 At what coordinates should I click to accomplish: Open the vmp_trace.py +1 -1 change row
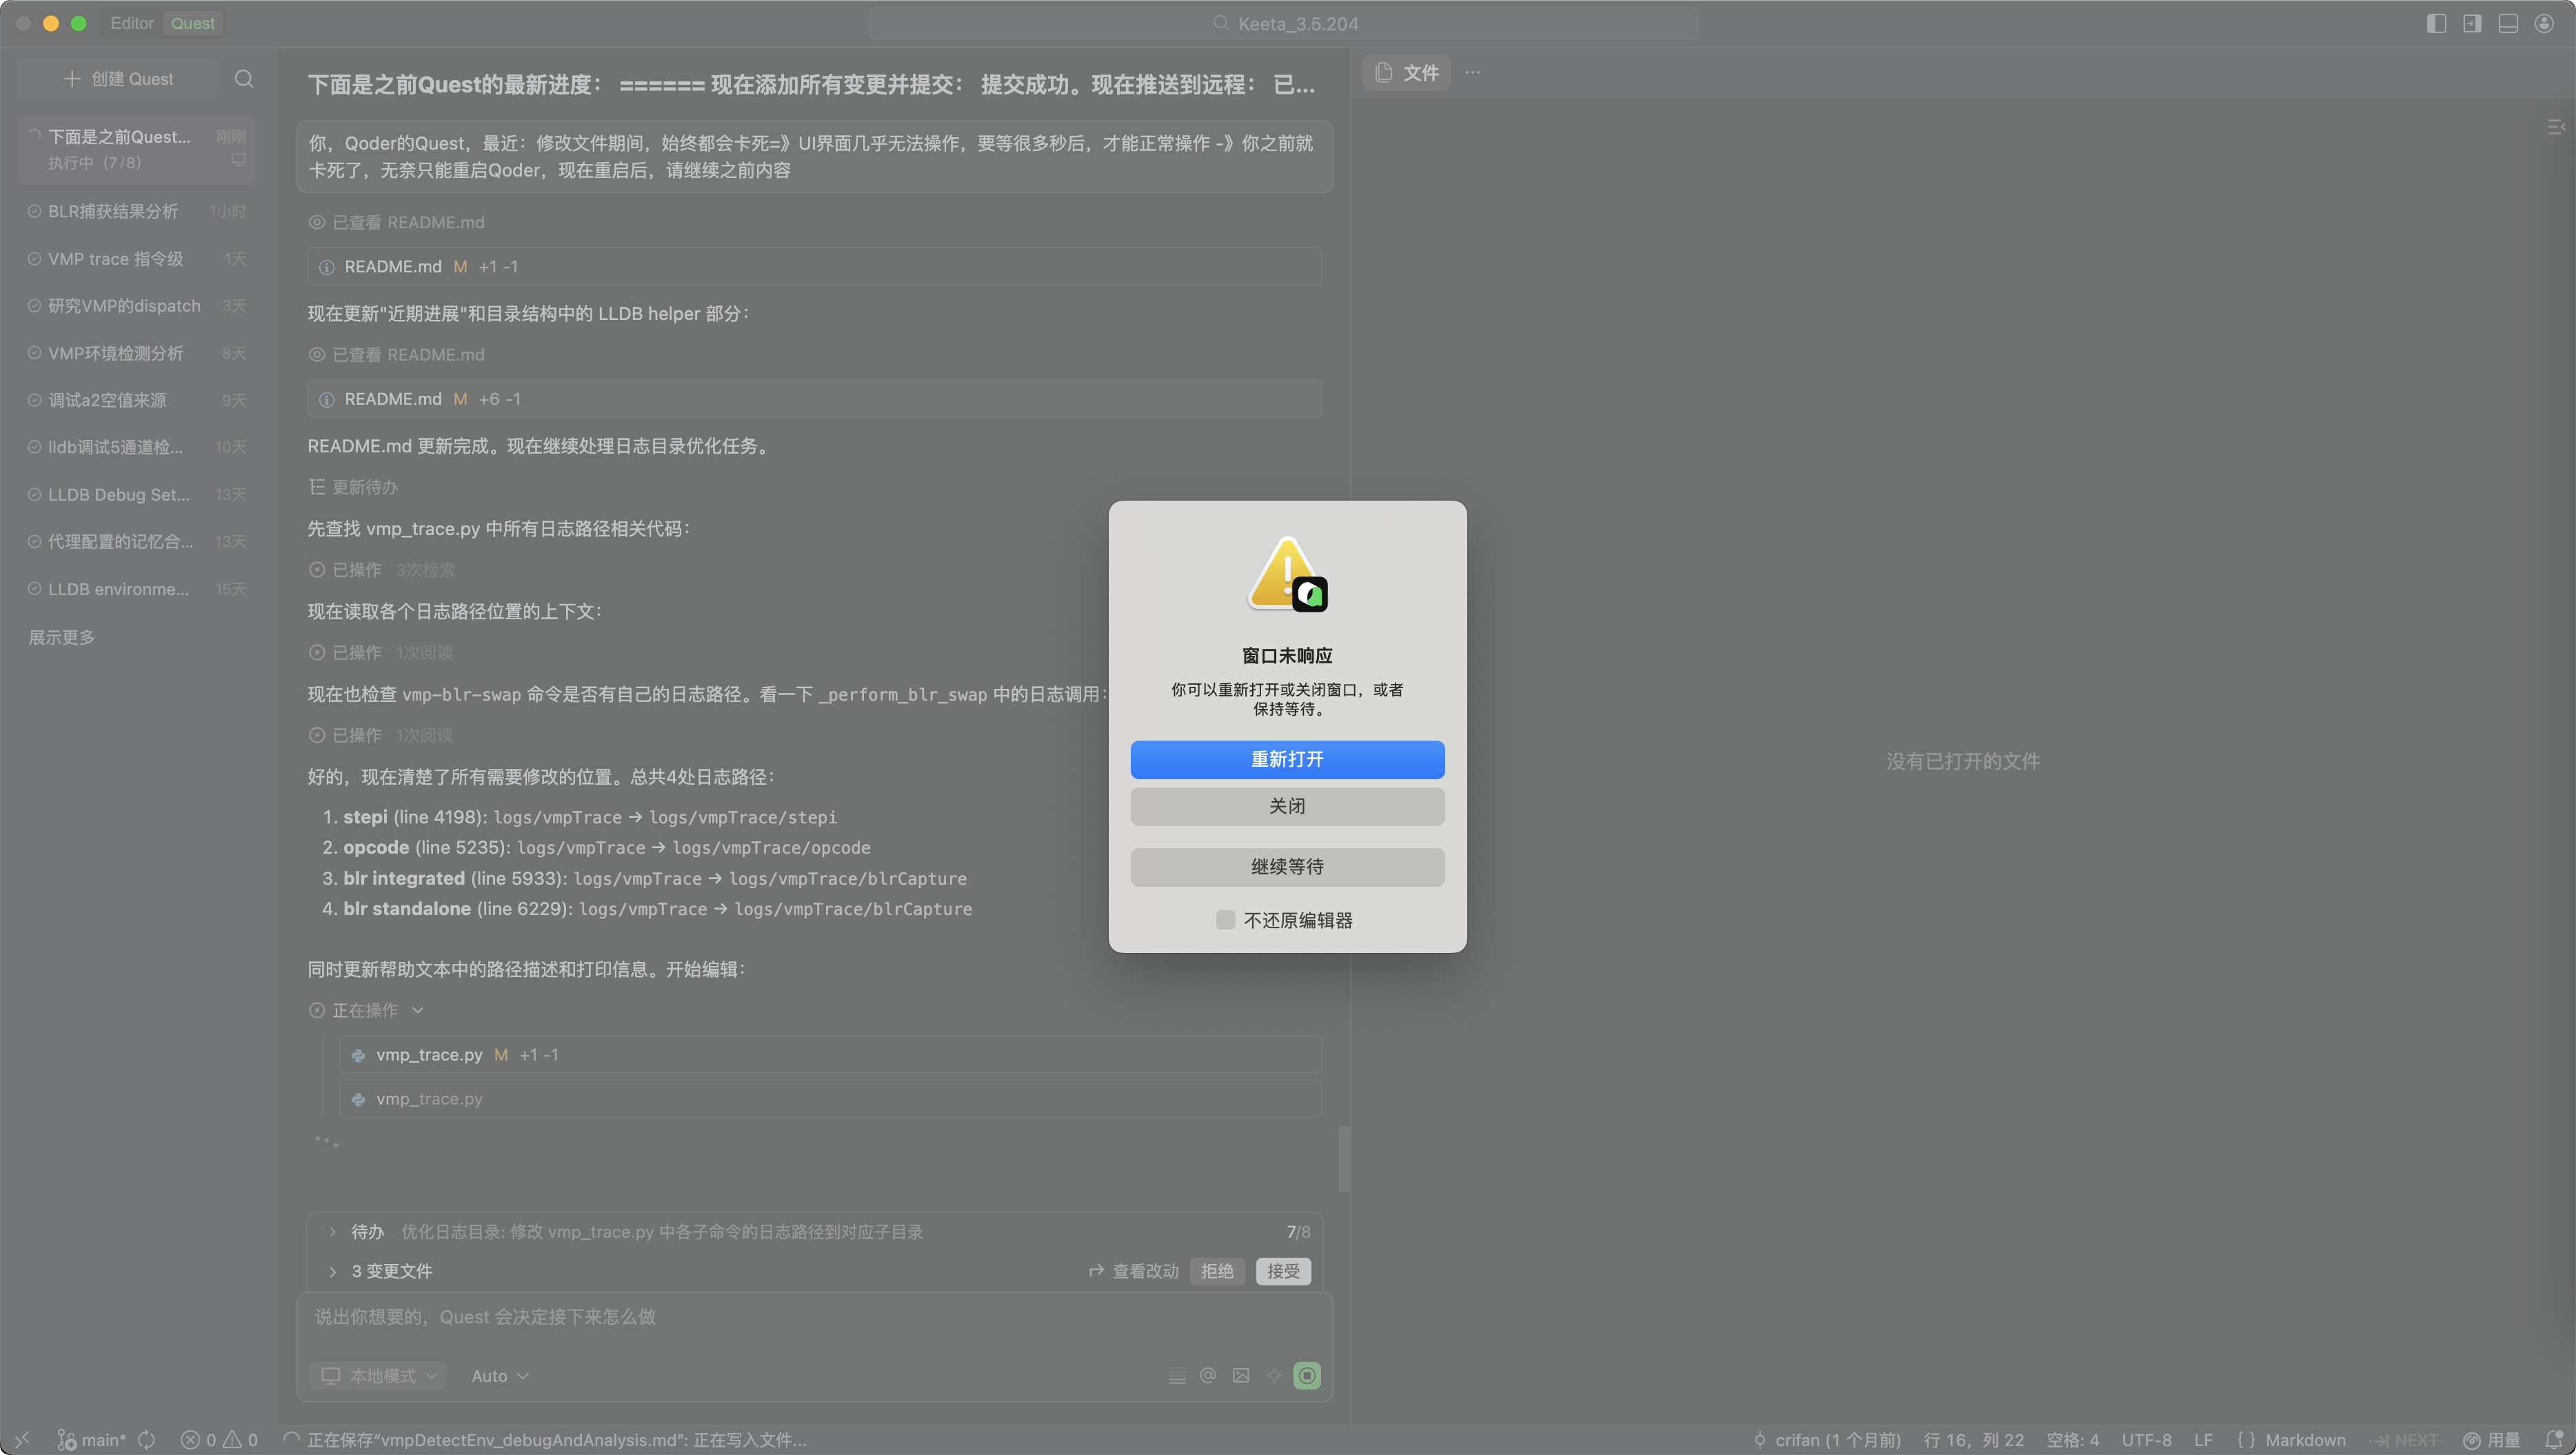click(x=830, y=1055)
